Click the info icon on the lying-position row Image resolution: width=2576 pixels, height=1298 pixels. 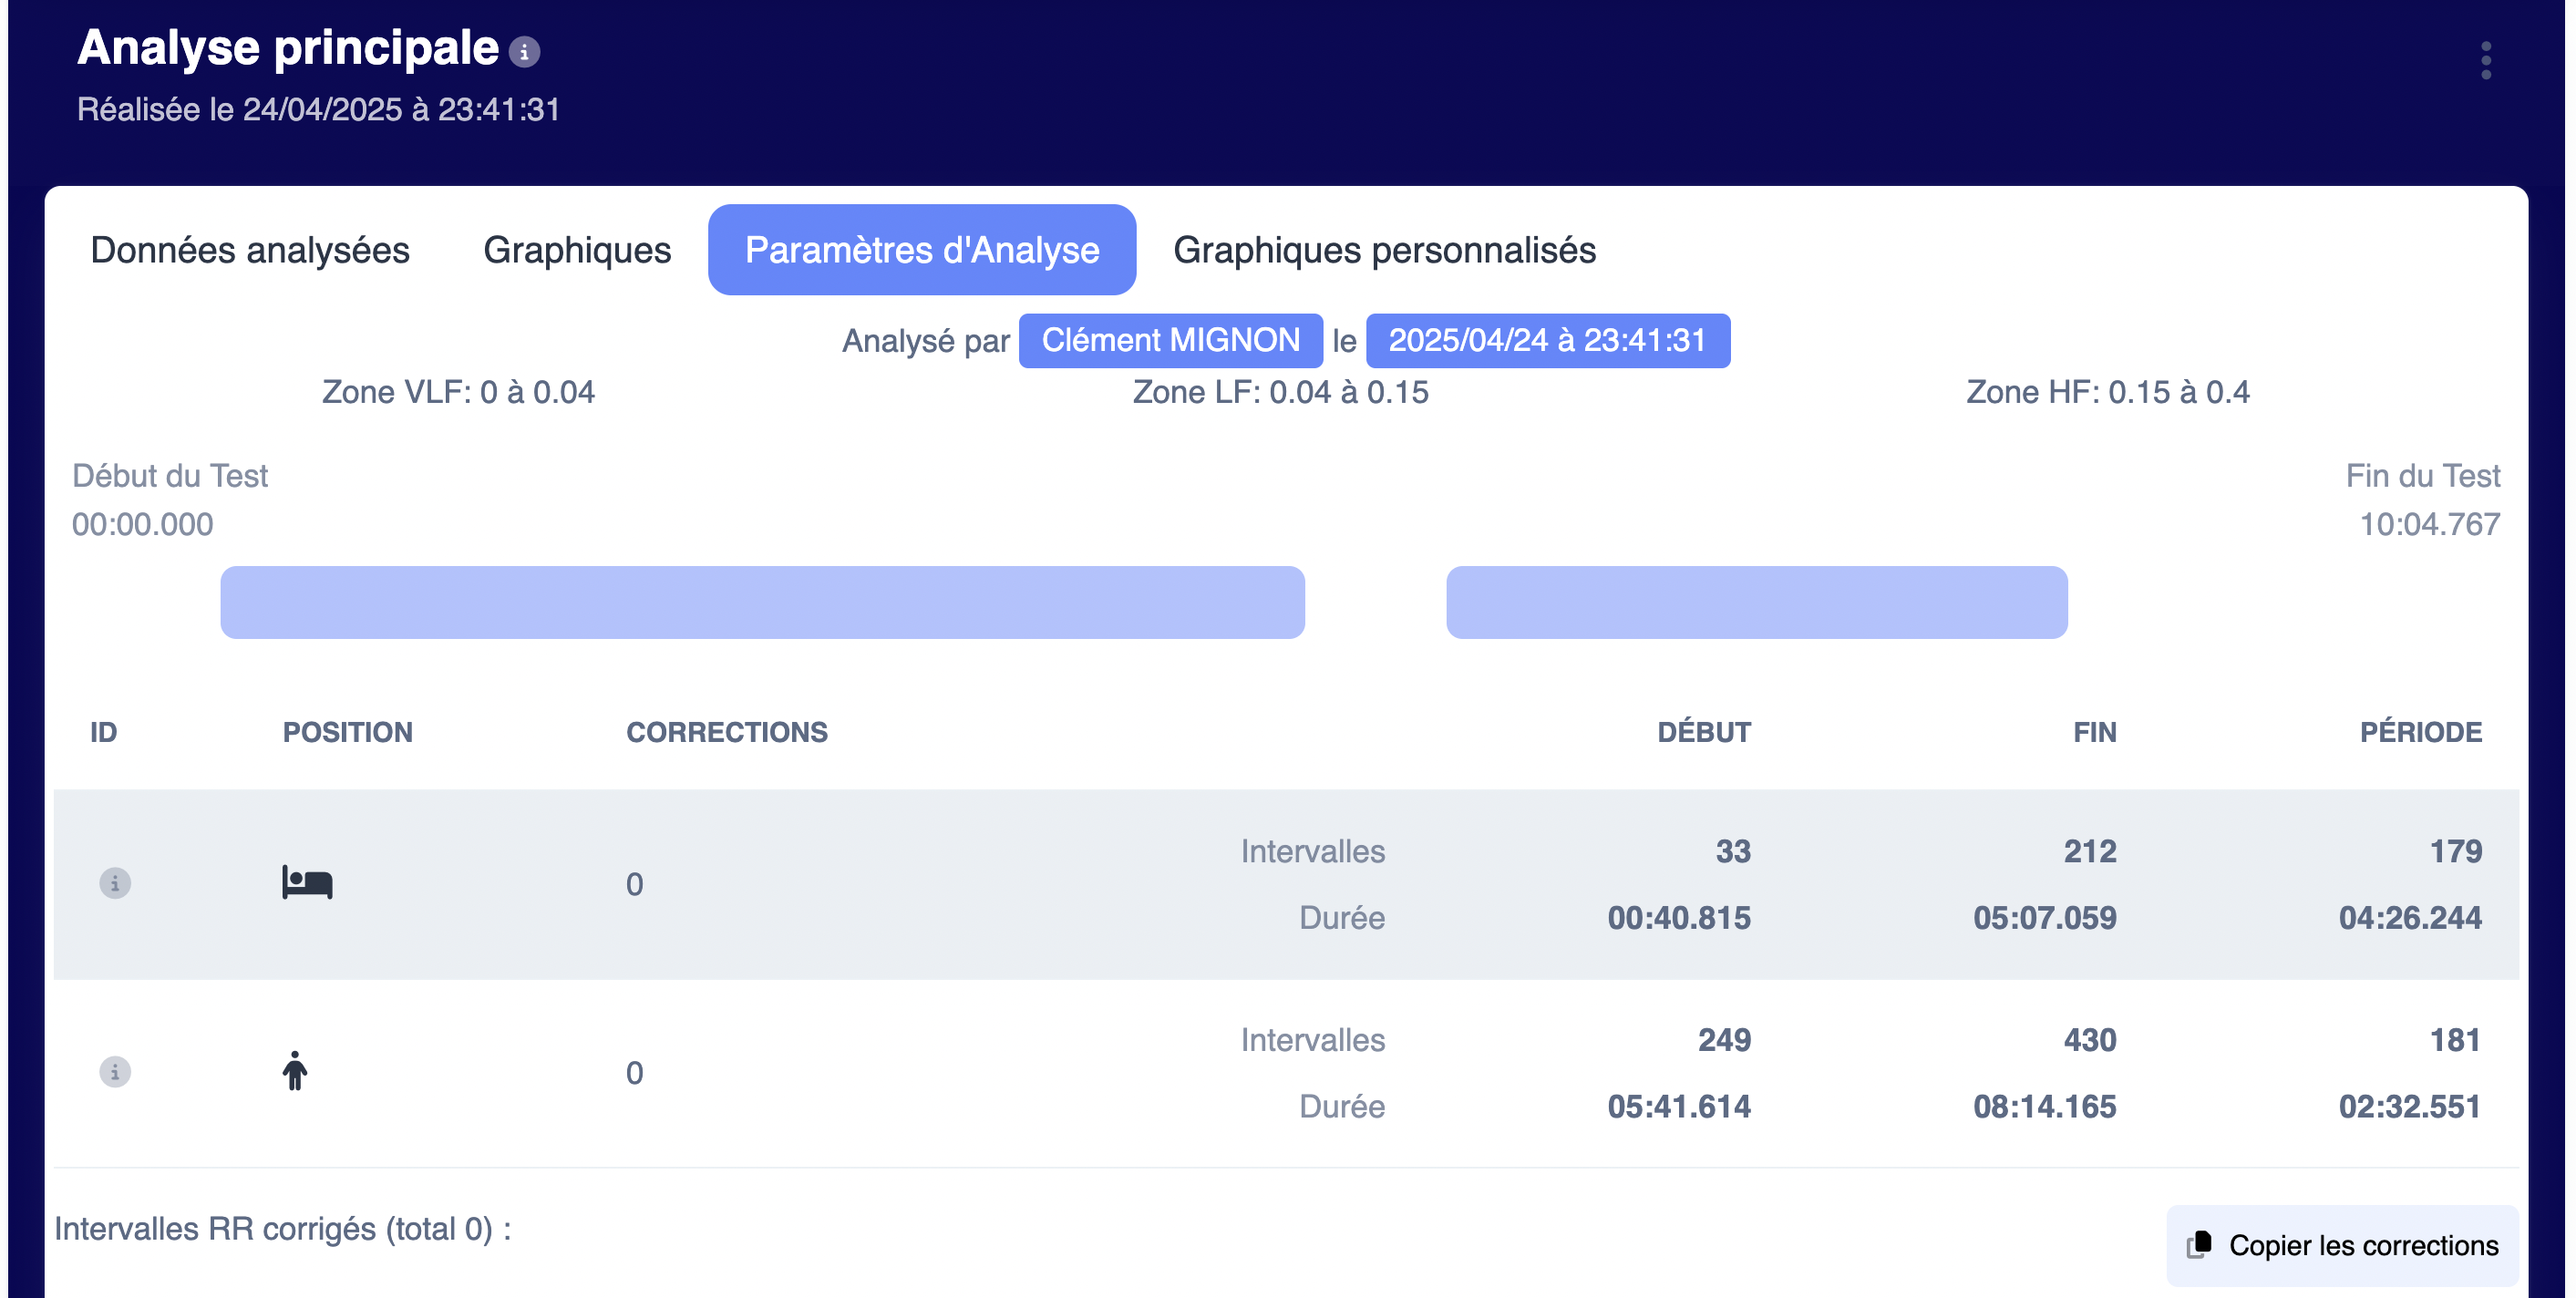(115, 883)
